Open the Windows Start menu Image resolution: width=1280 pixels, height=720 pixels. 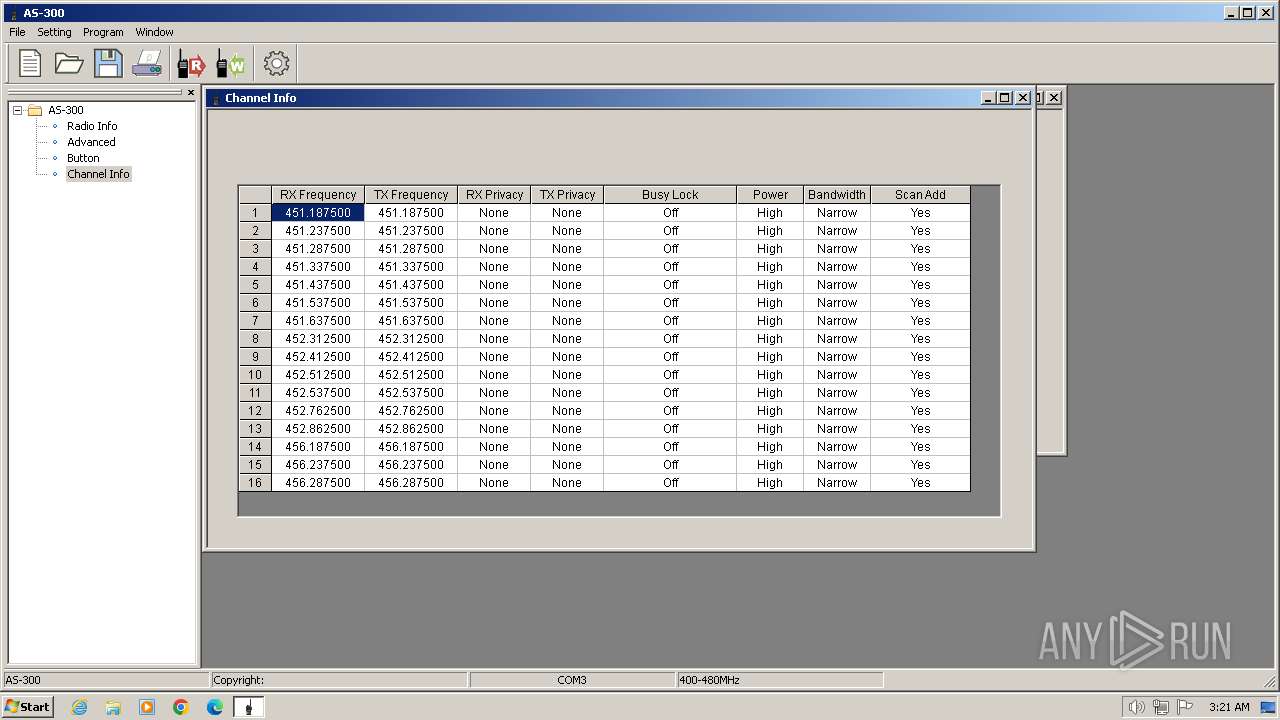(28, 707)
